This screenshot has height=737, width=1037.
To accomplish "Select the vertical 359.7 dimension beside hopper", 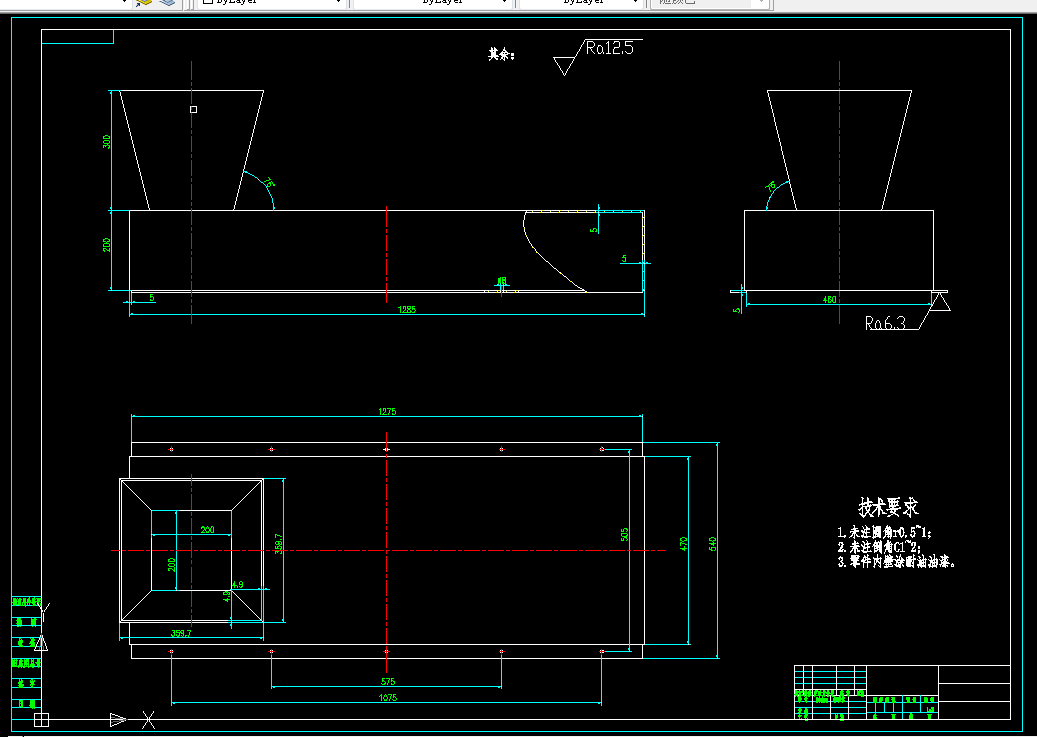I will (x=279, y=544).
